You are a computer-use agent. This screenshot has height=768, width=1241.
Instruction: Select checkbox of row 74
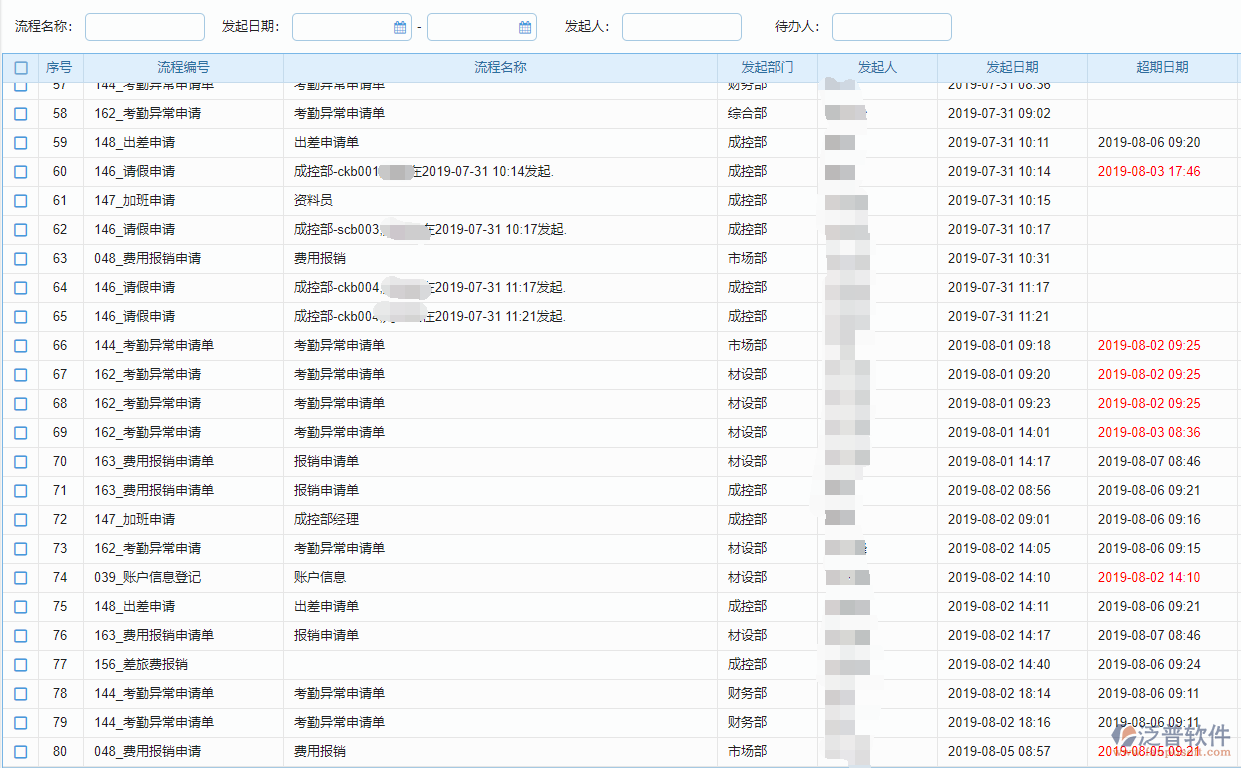[21, 578]
